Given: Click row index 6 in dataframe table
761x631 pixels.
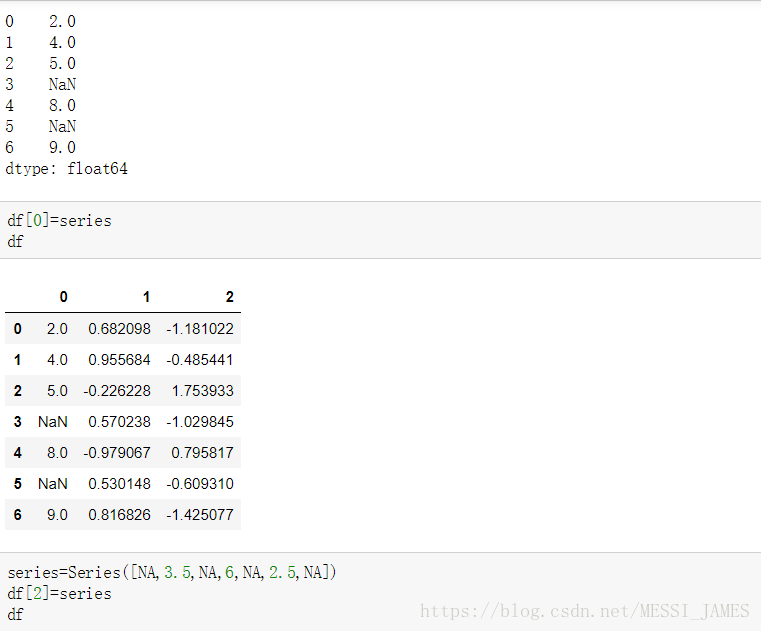Looking at the screenshot, I should point(17,515).
